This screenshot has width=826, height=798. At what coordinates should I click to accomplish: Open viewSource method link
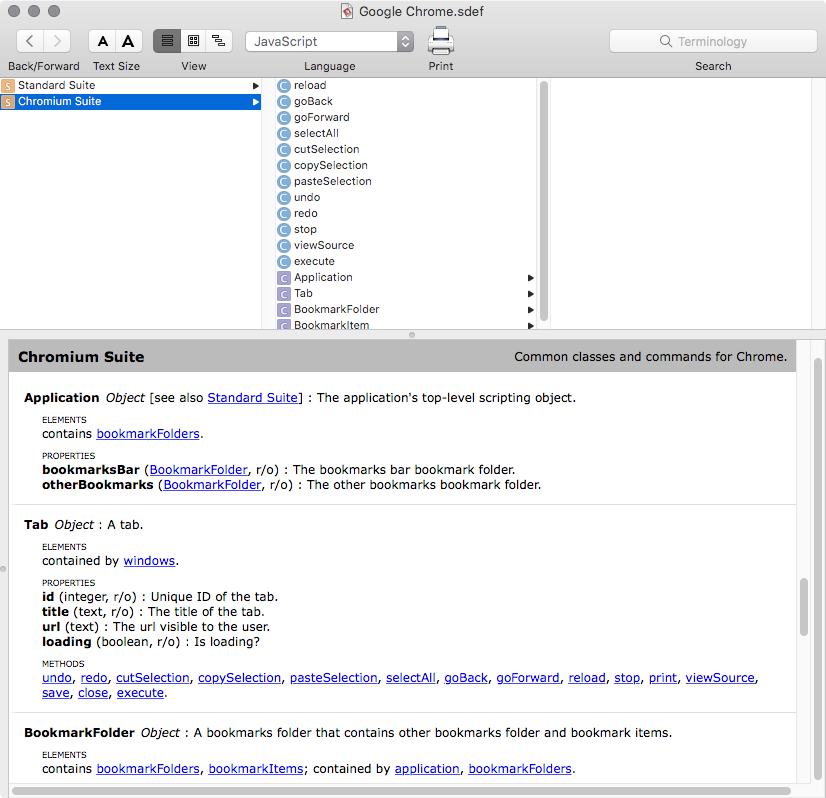[x=720, y=678]
